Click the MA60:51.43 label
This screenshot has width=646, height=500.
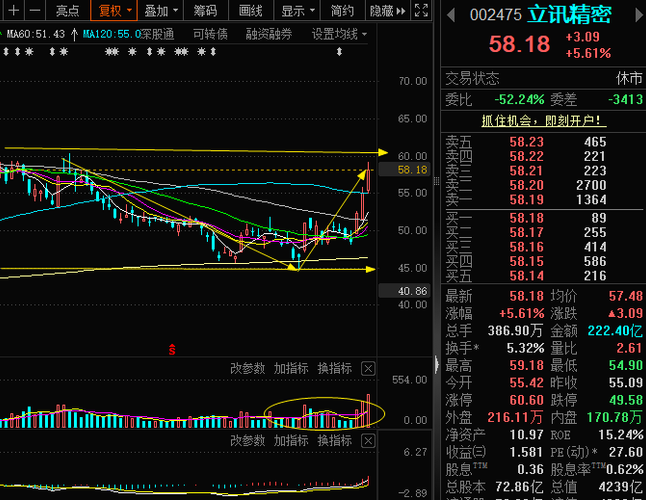click(x=36, y=34)
